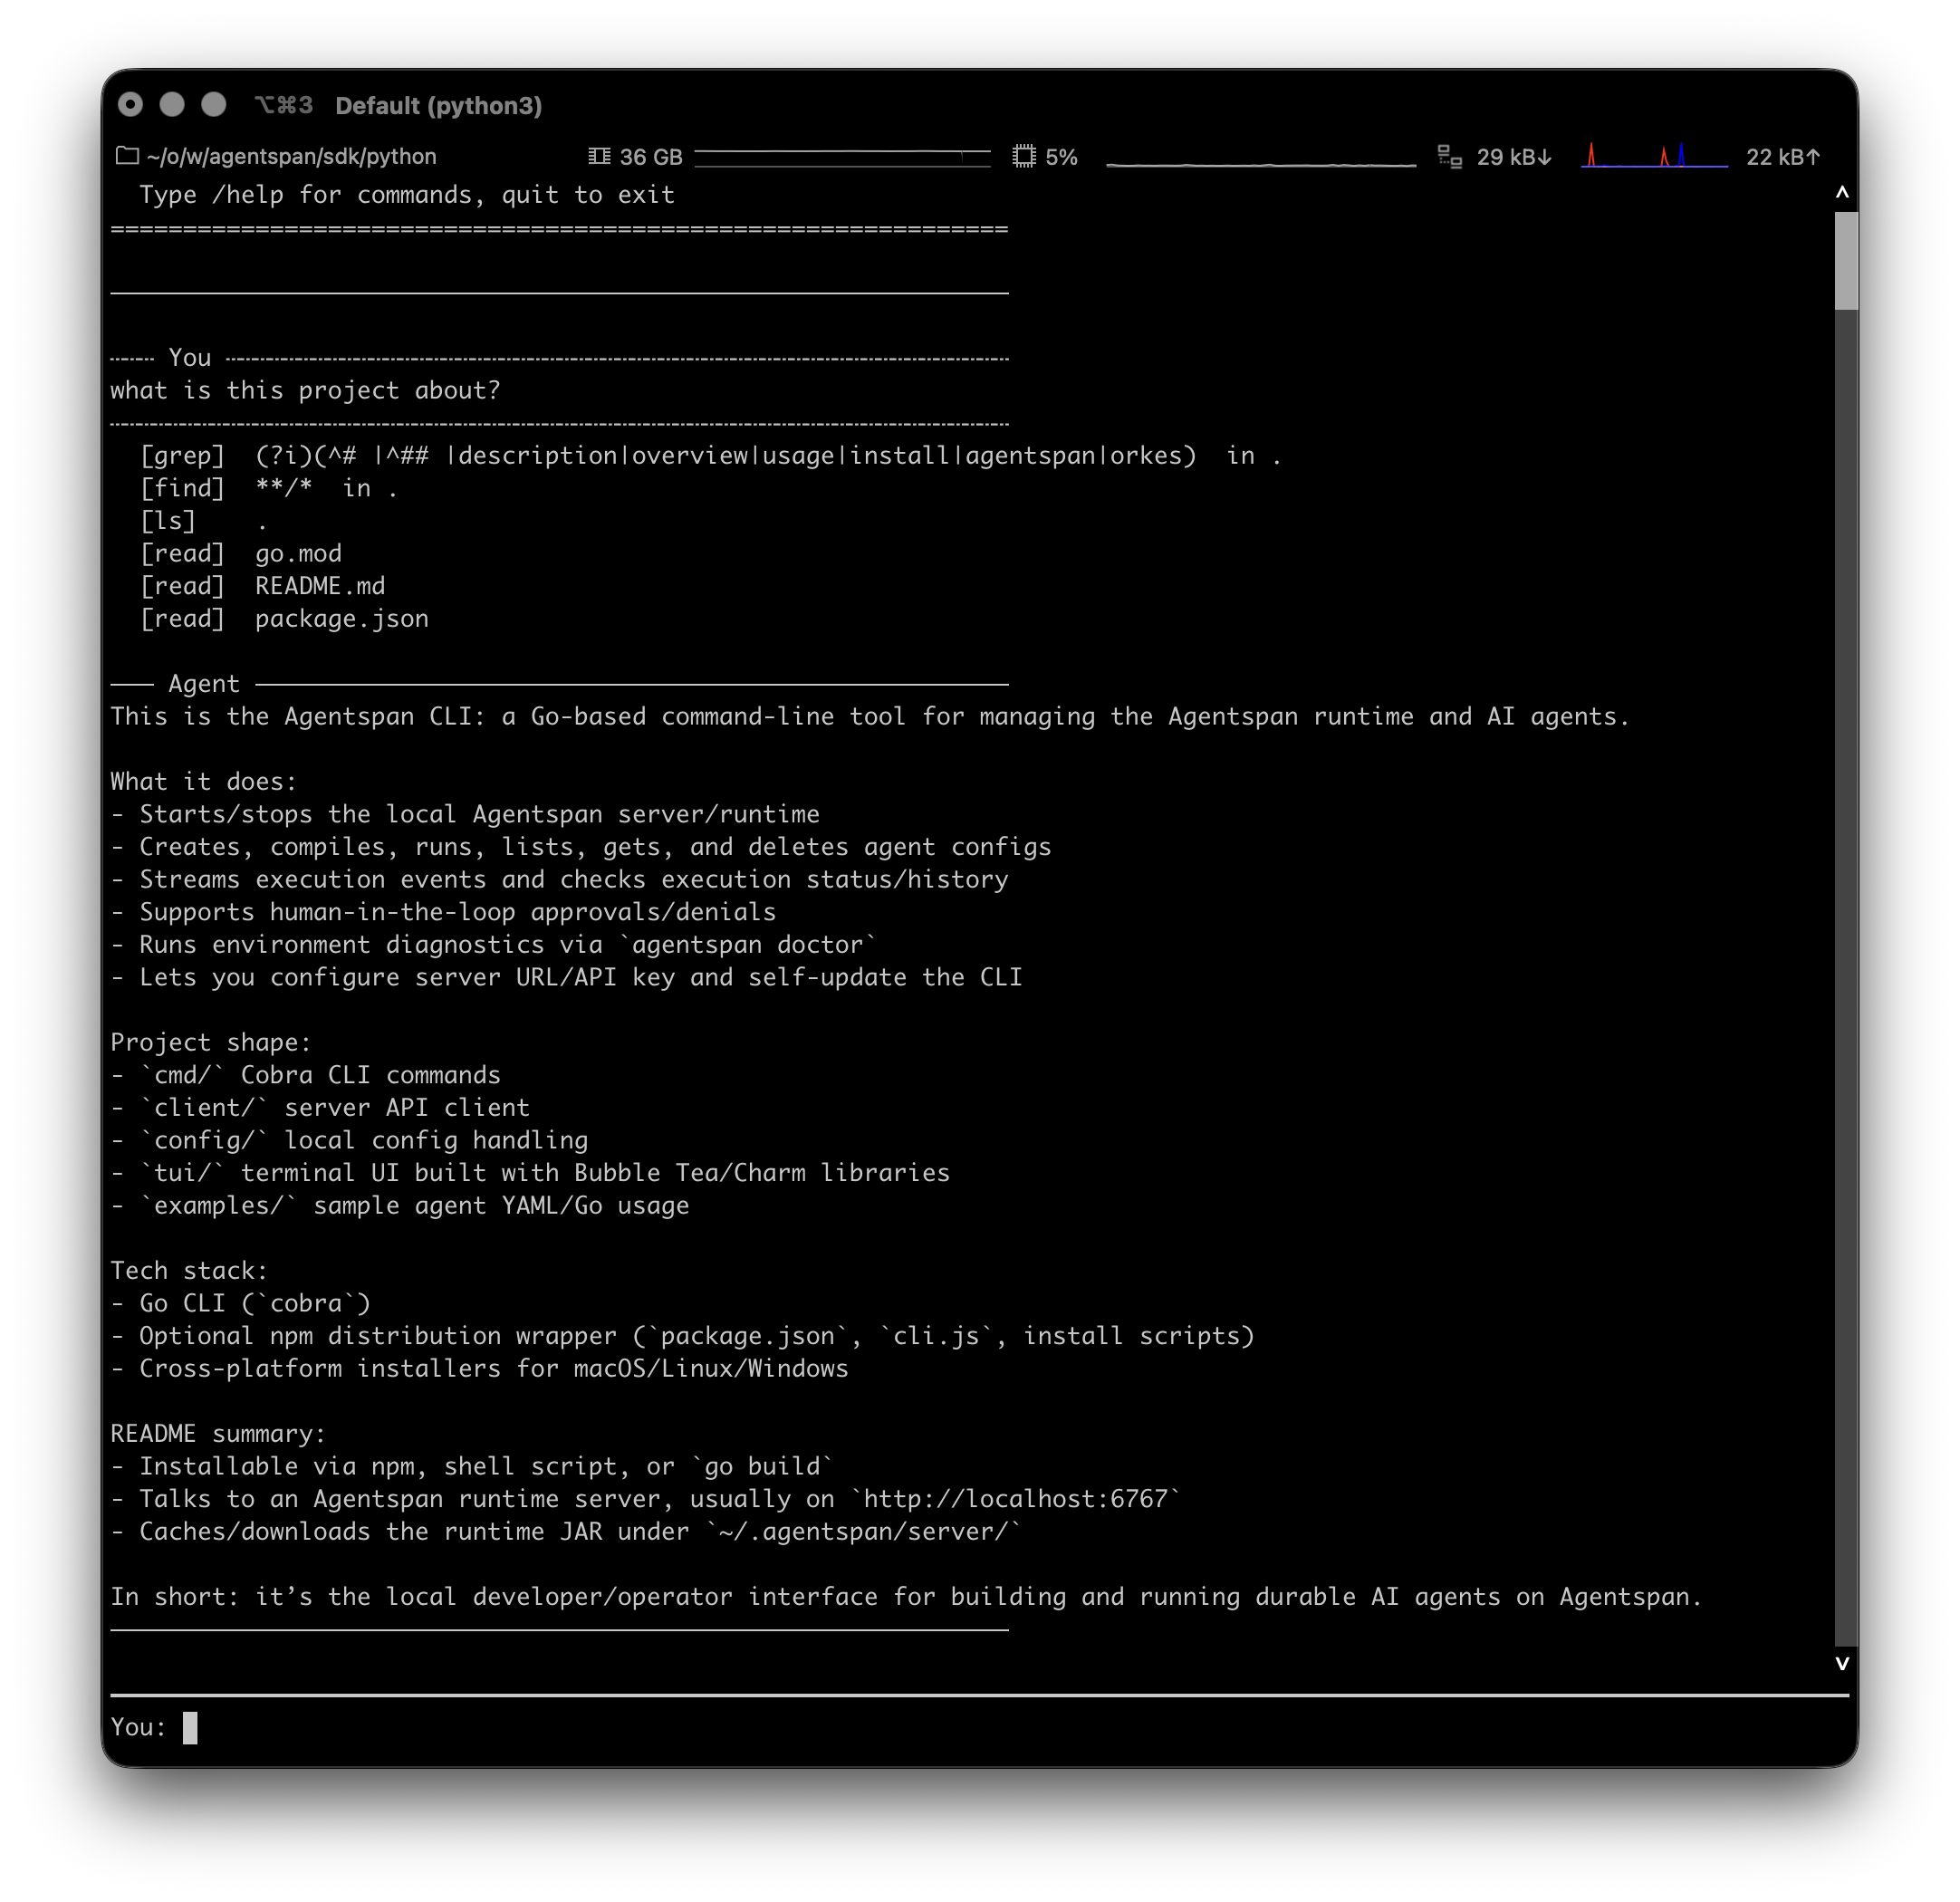Click the network icon beside 29 kB

(x=1449, y=156)
